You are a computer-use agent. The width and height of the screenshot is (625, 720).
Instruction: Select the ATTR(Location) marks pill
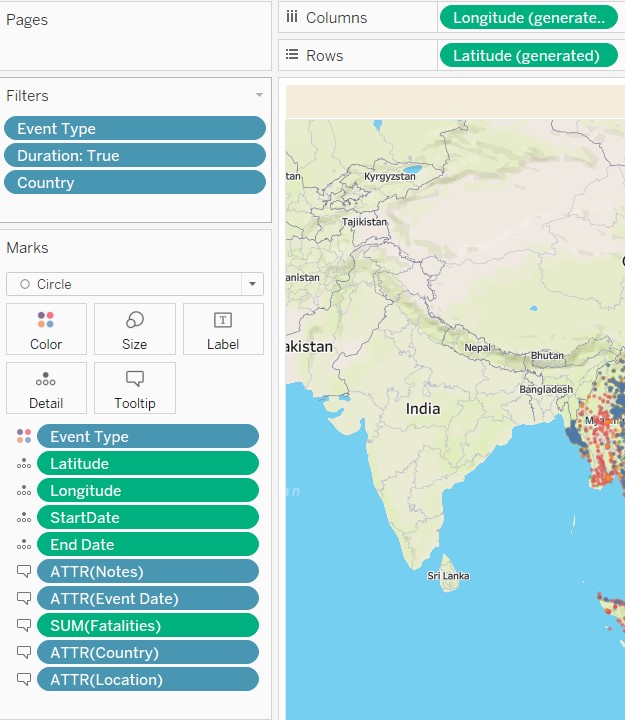coord(147,679)
